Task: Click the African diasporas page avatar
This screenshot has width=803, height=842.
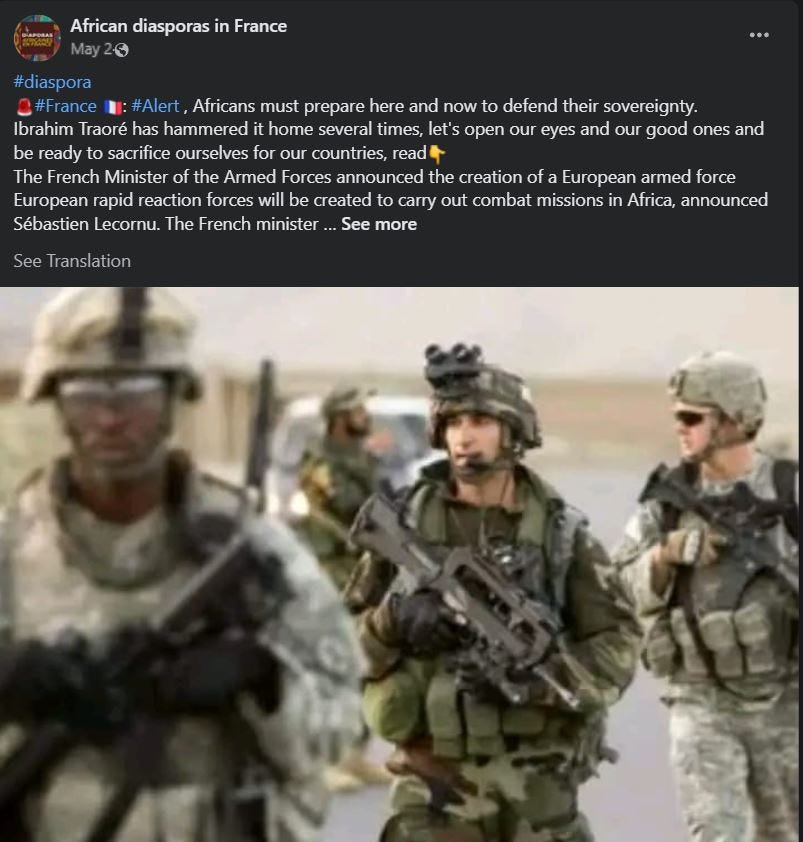Action: tap(37, 38)
